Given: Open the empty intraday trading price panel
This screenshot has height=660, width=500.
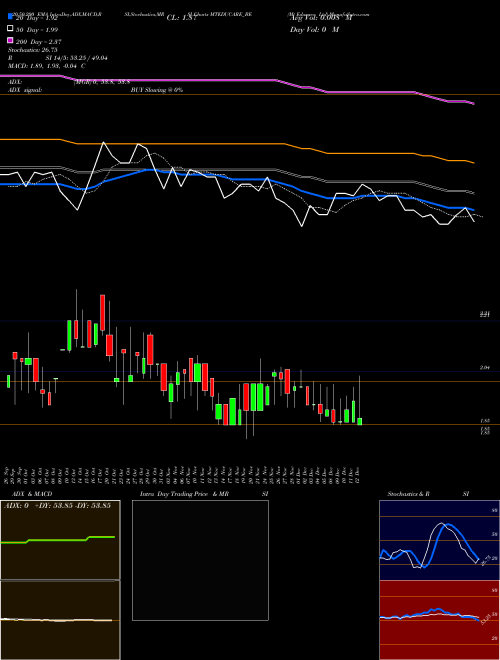Looking at the screenshot, I should click(x=200, y=560).
